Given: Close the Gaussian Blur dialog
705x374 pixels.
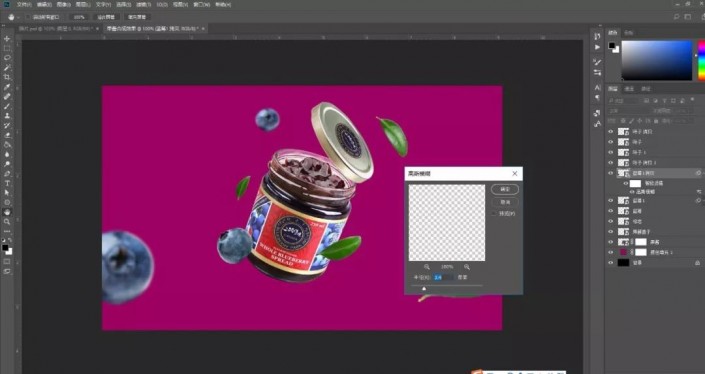Looking at the screenshot, I should coord(515,173).
